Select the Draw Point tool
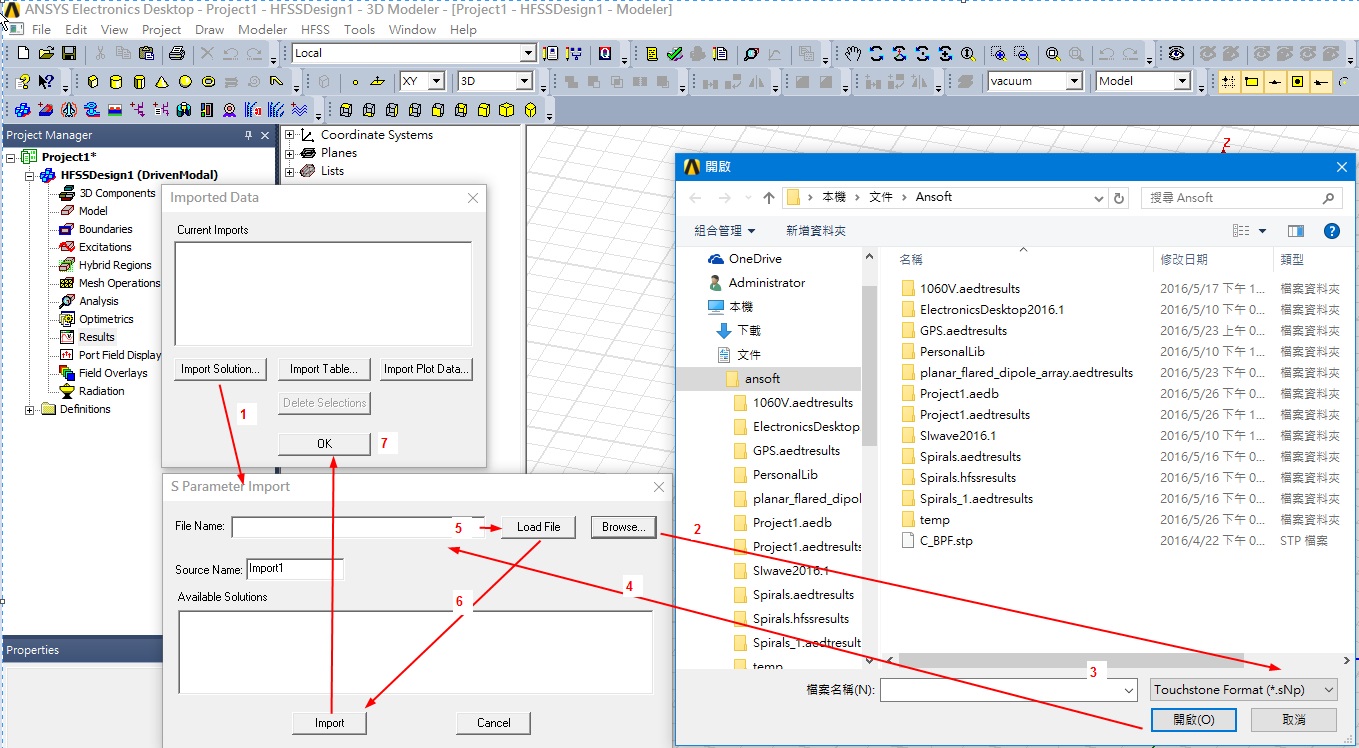Screen dimensions: 1359x748 point(355,81)
